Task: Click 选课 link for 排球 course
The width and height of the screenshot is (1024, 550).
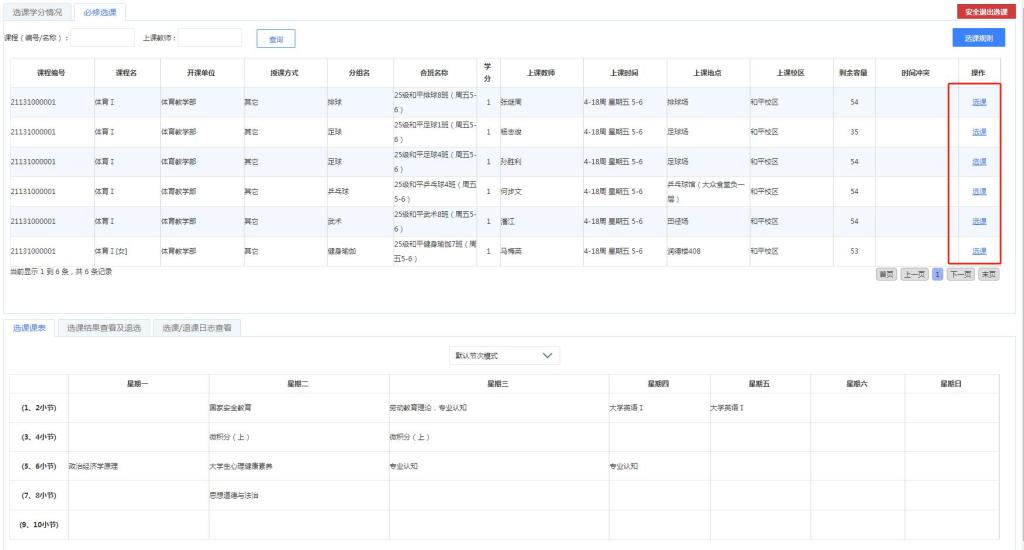Action: click(979, 102)
